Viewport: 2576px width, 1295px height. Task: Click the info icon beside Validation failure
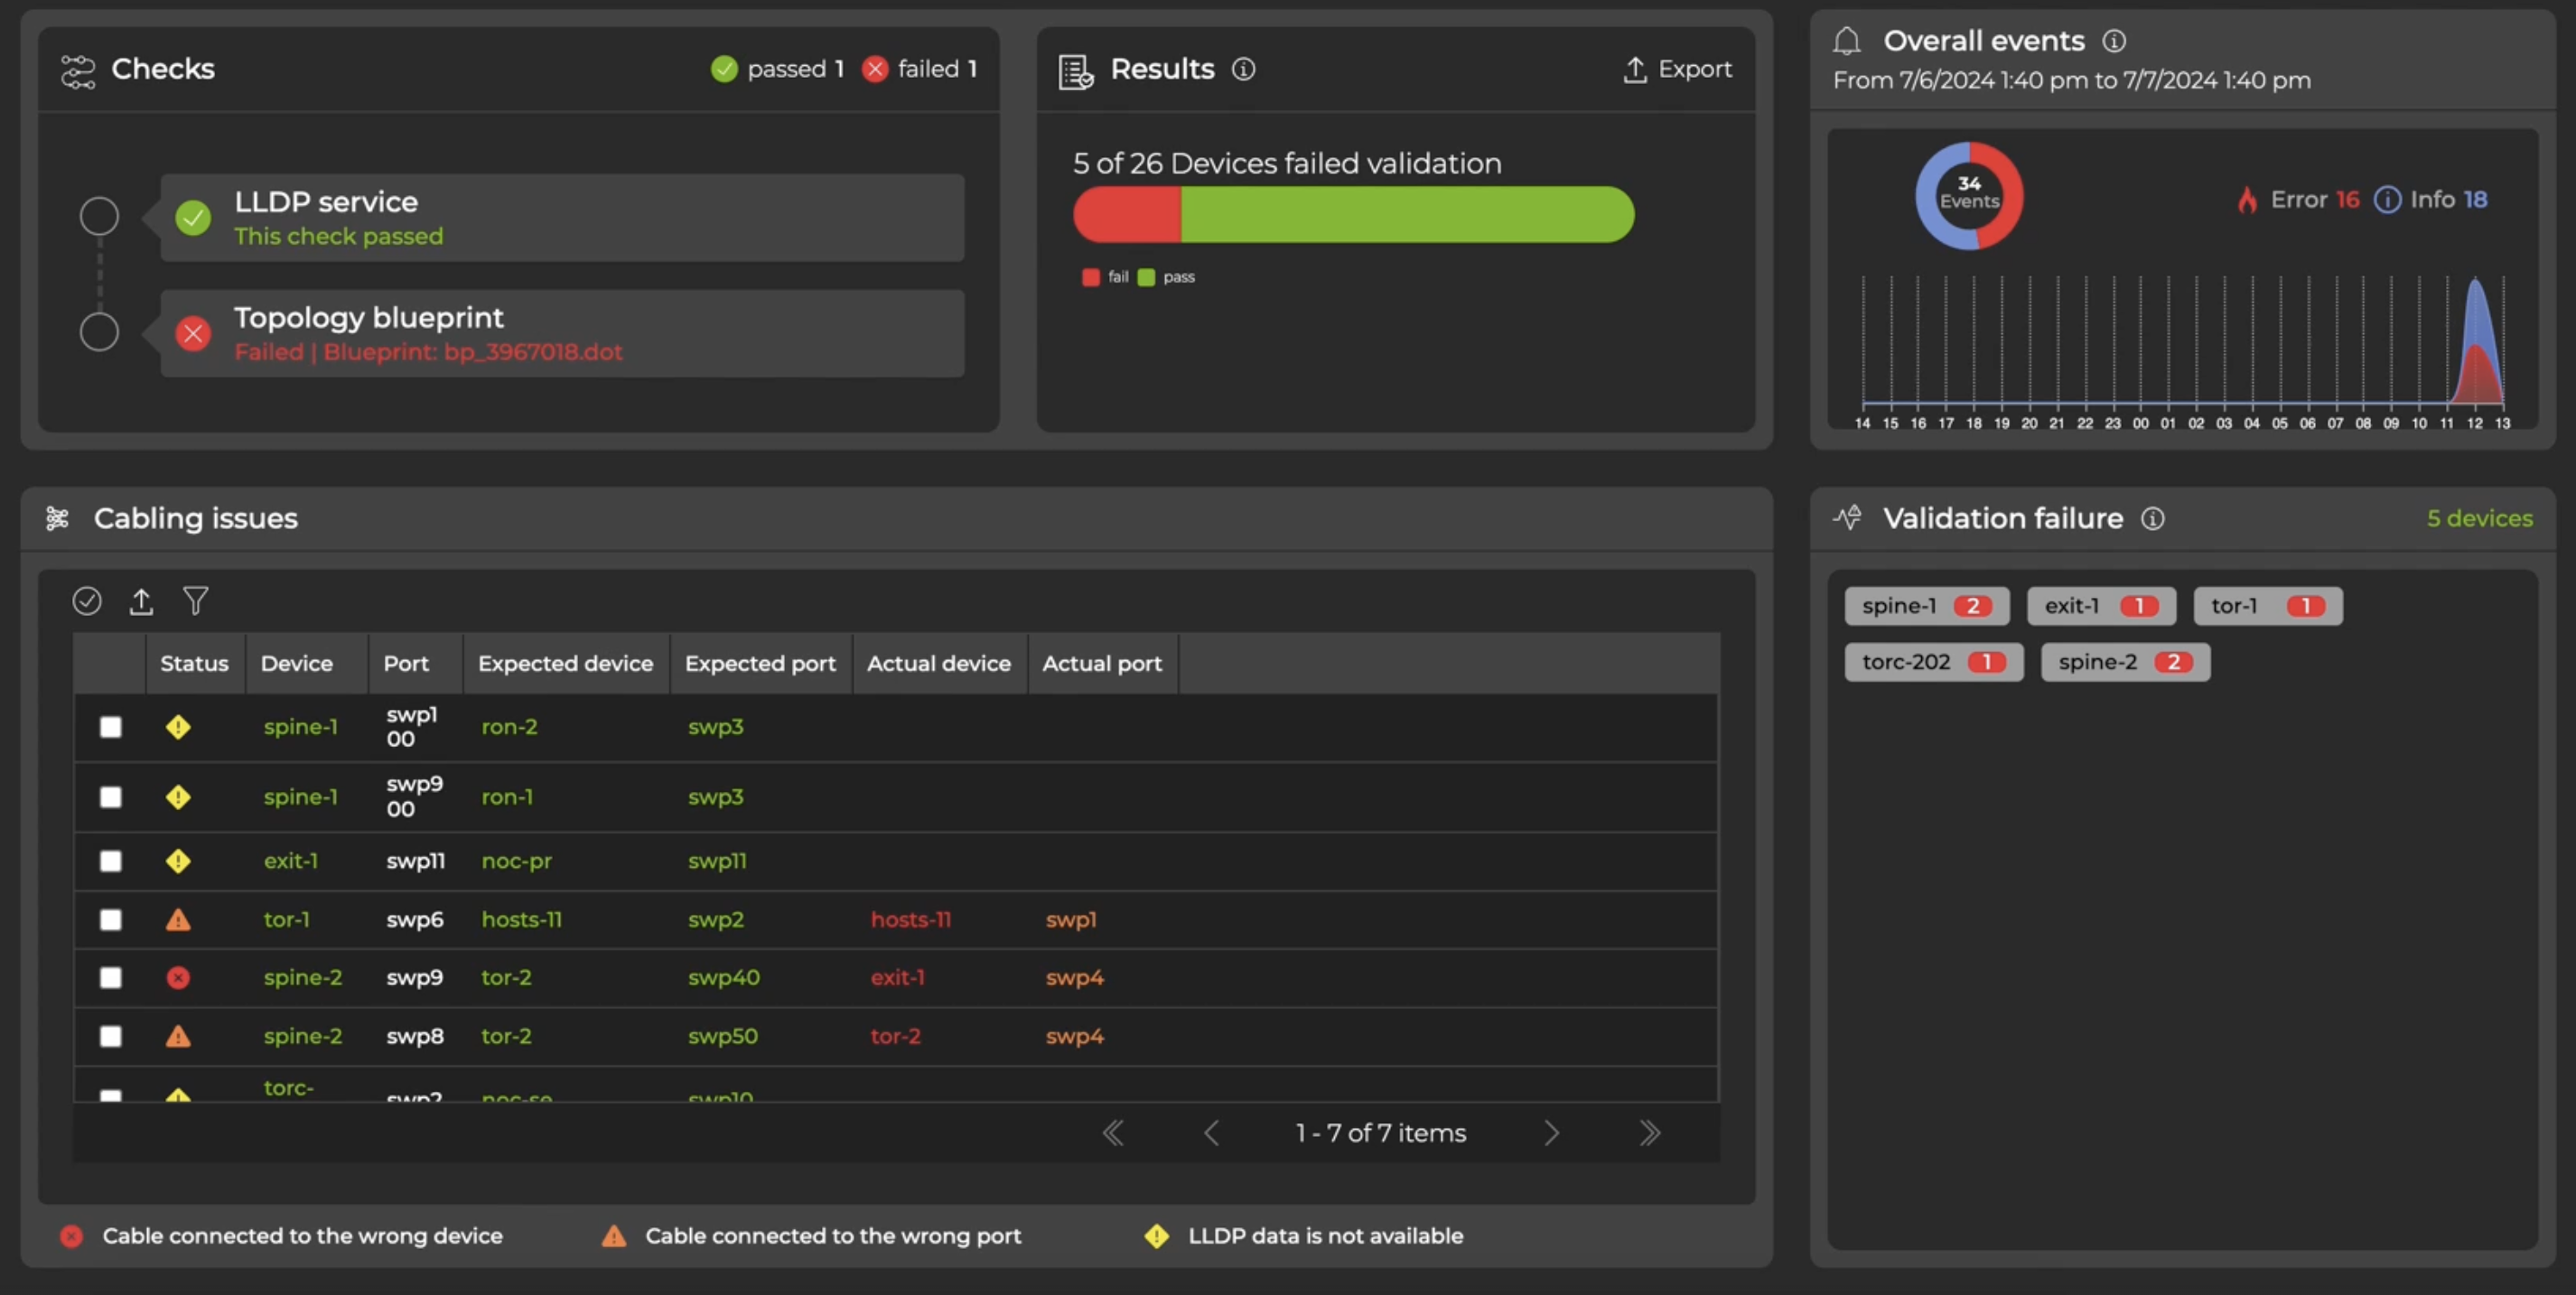point(2153,518)
